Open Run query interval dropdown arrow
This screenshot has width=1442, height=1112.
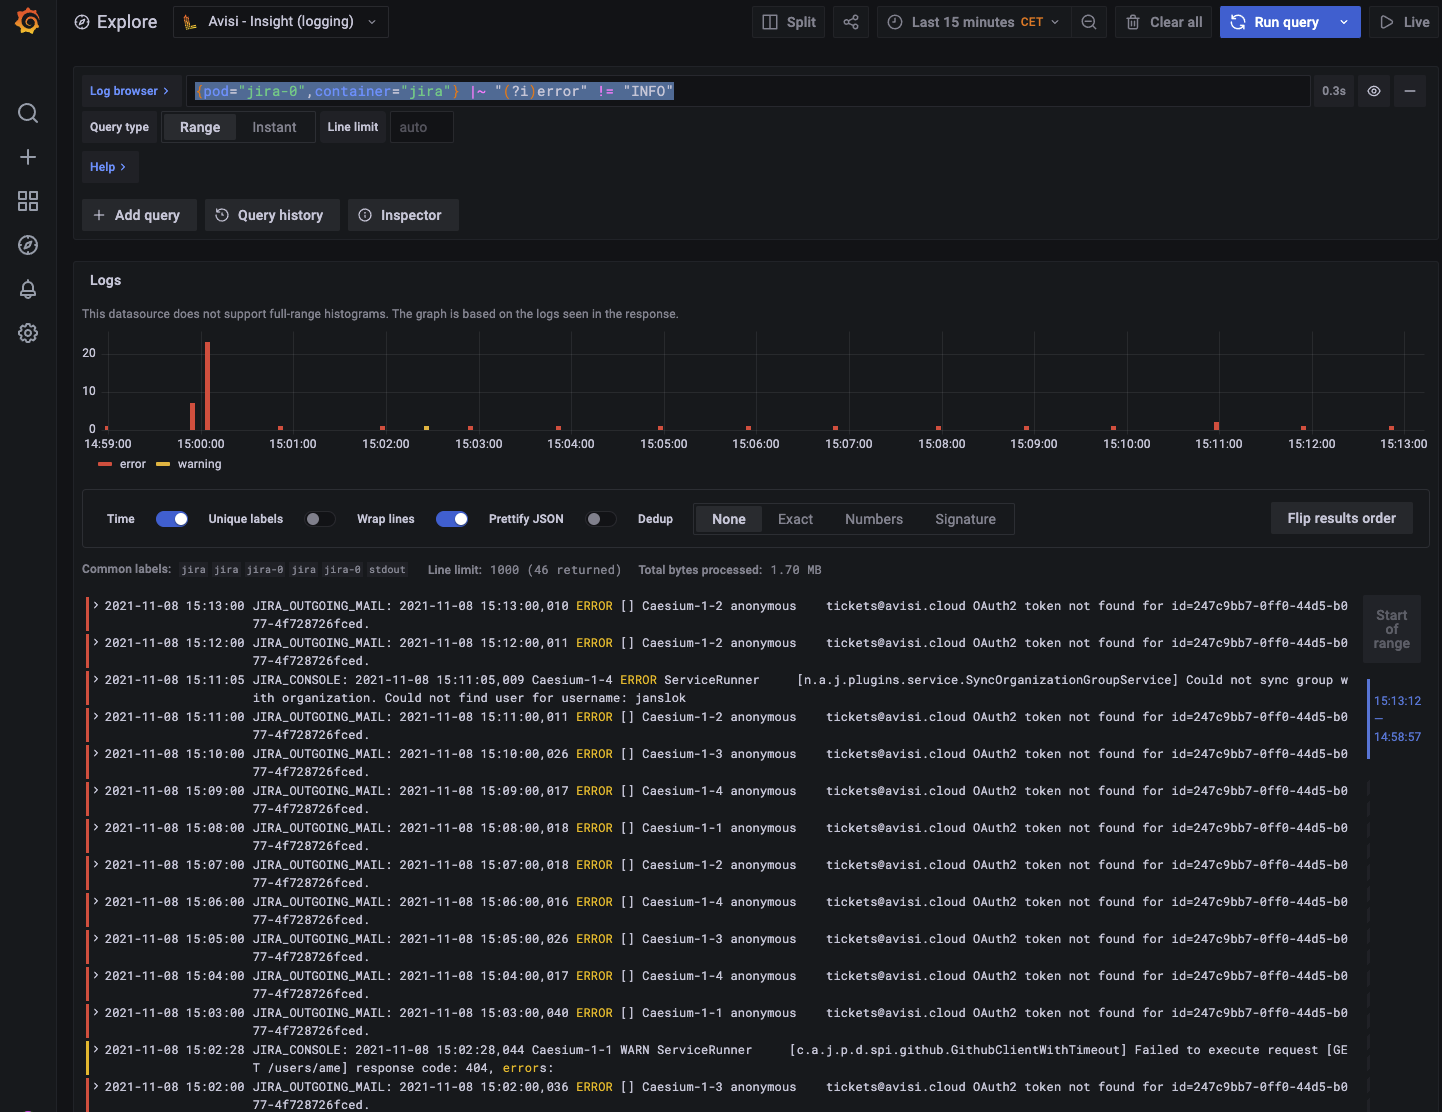(x=1345, y=22)
